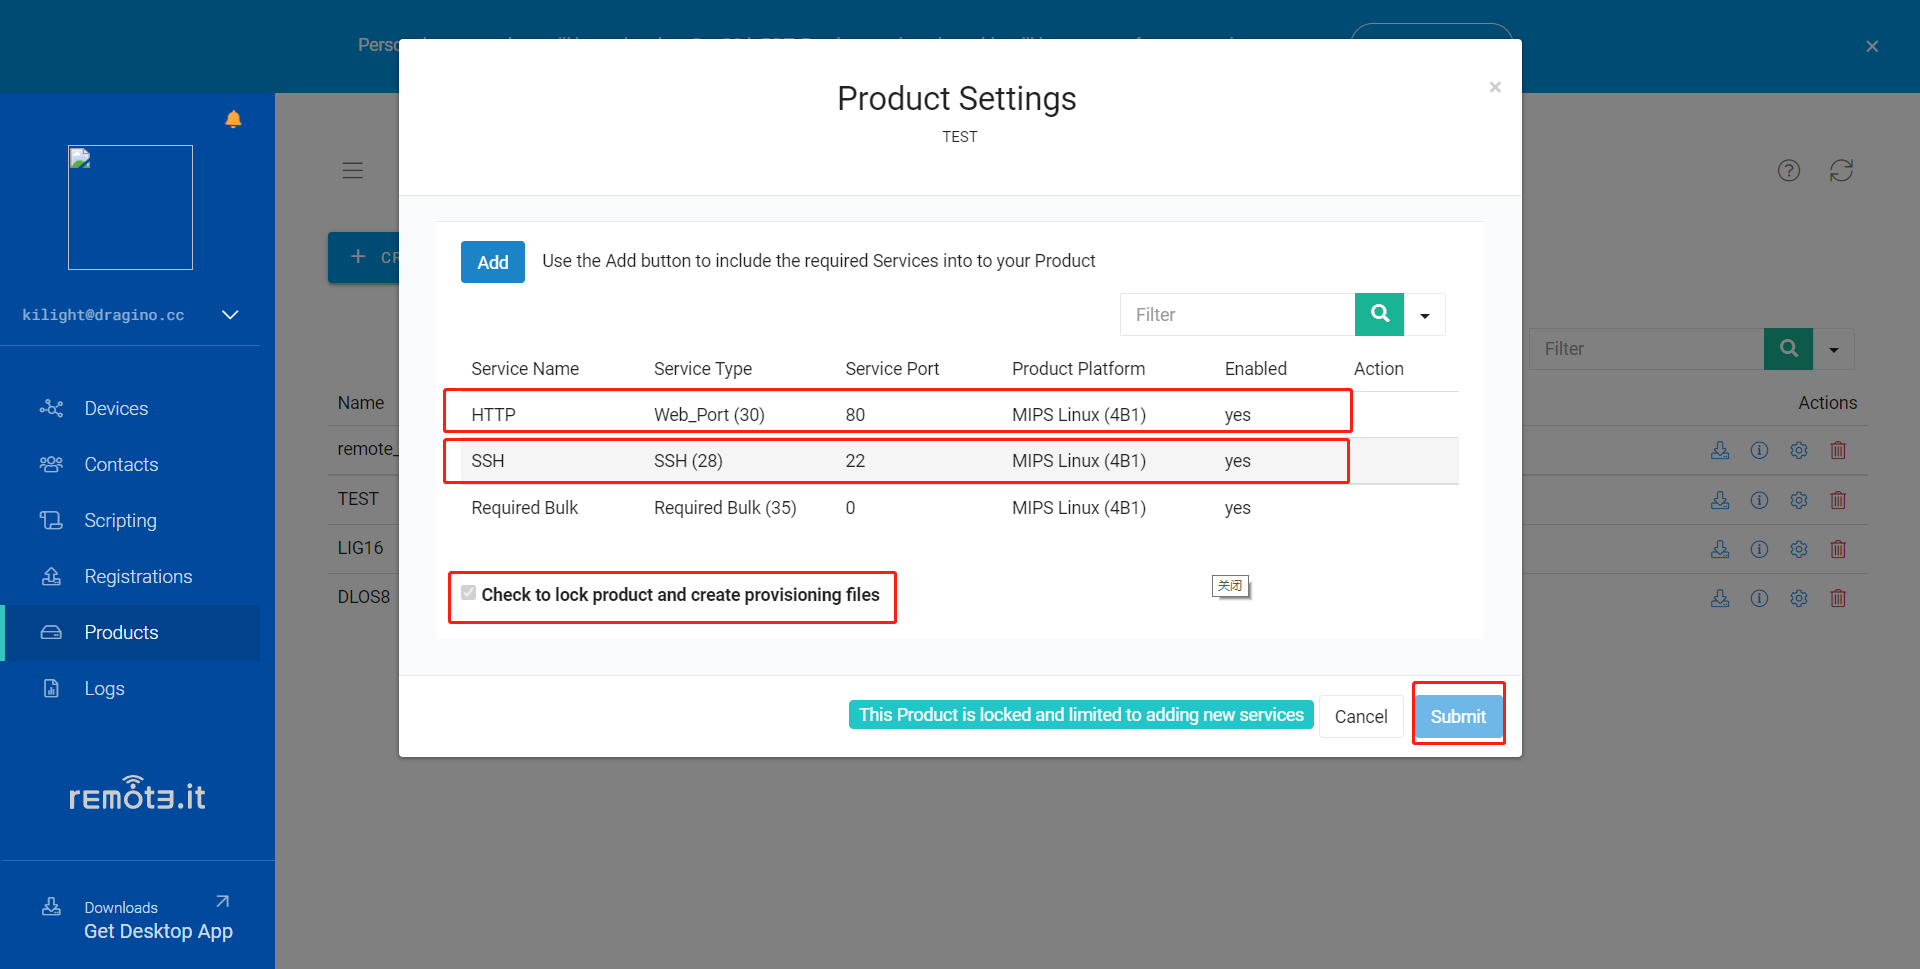Screen dimensions: 1920x969
Task: Click the search magnifier in the dialog filter
Action: tap(1379, 314)
